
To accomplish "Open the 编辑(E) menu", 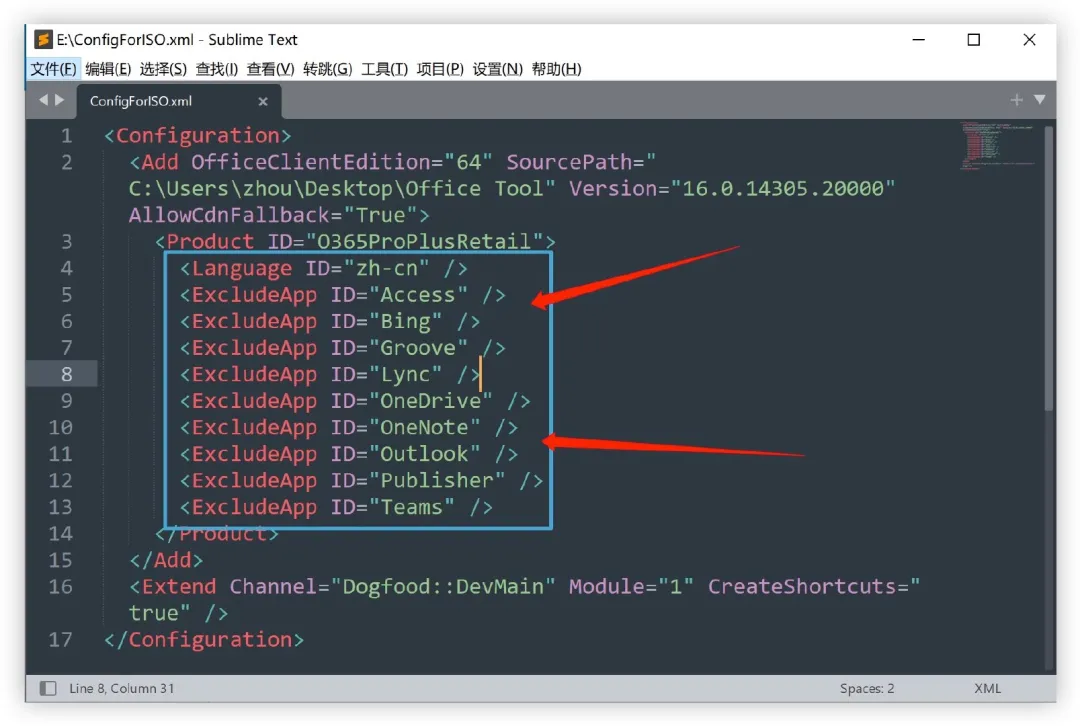I will [x=108, y=69].
